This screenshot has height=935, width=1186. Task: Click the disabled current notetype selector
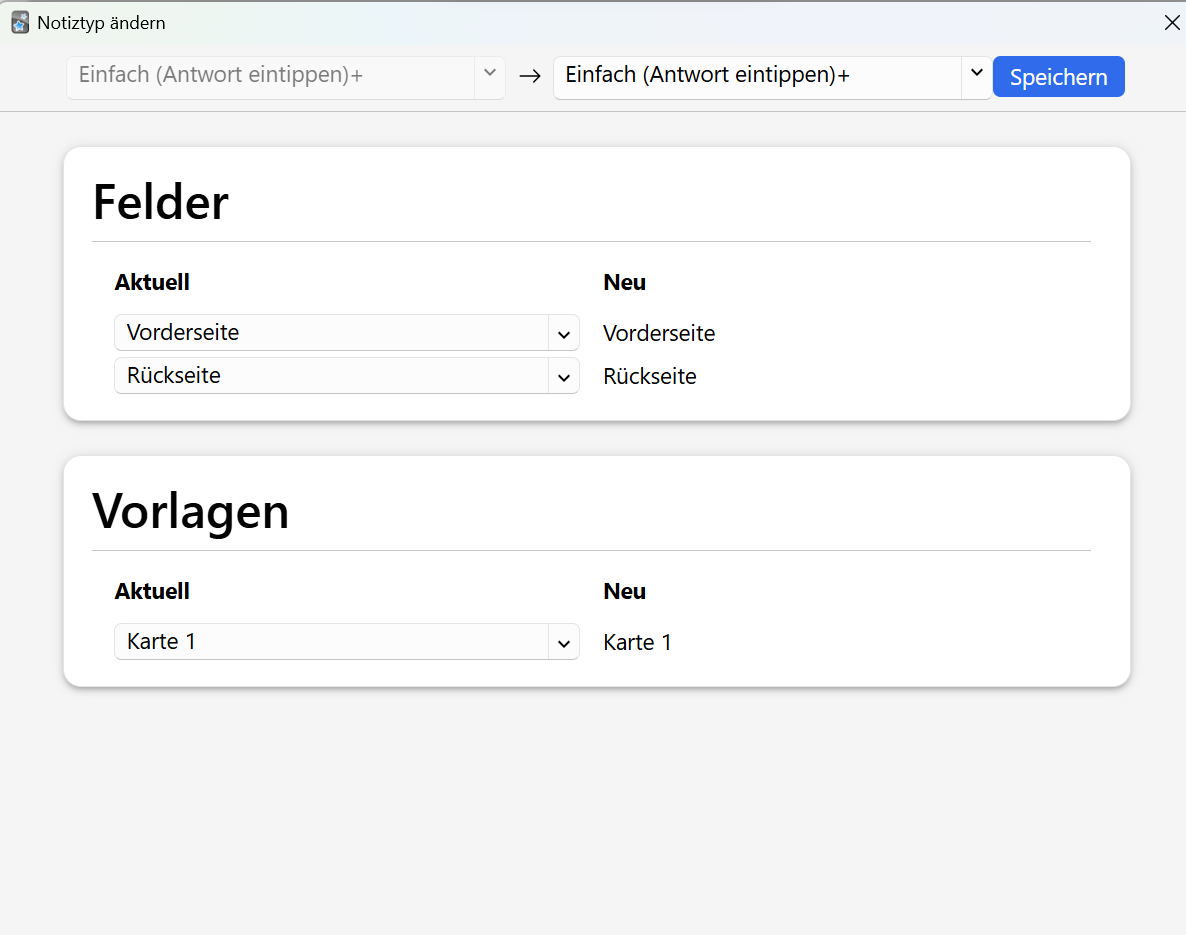click(x=286, y=77)
